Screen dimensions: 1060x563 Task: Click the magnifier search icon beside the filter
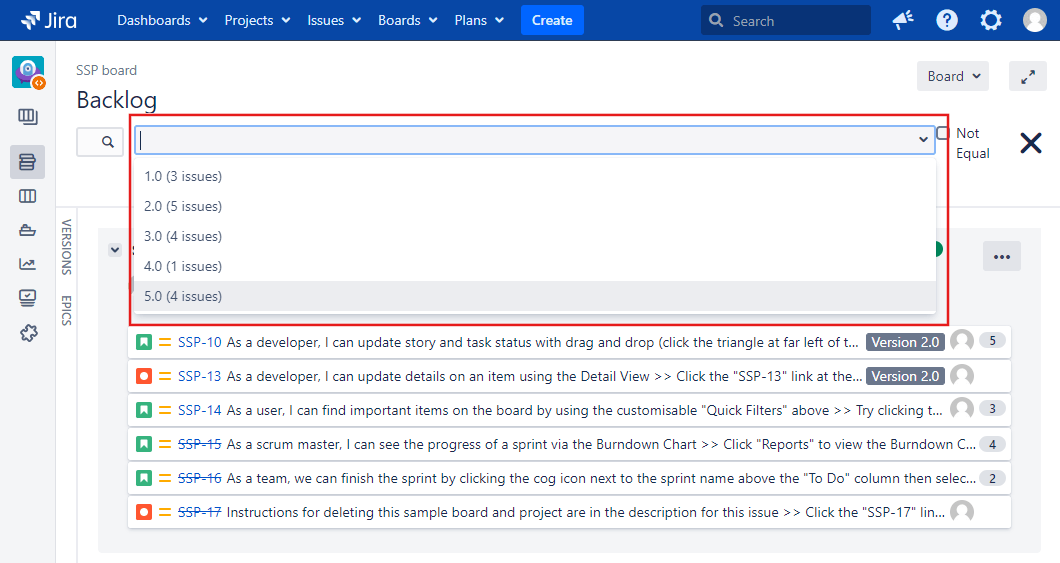click(x=108, y=142)
